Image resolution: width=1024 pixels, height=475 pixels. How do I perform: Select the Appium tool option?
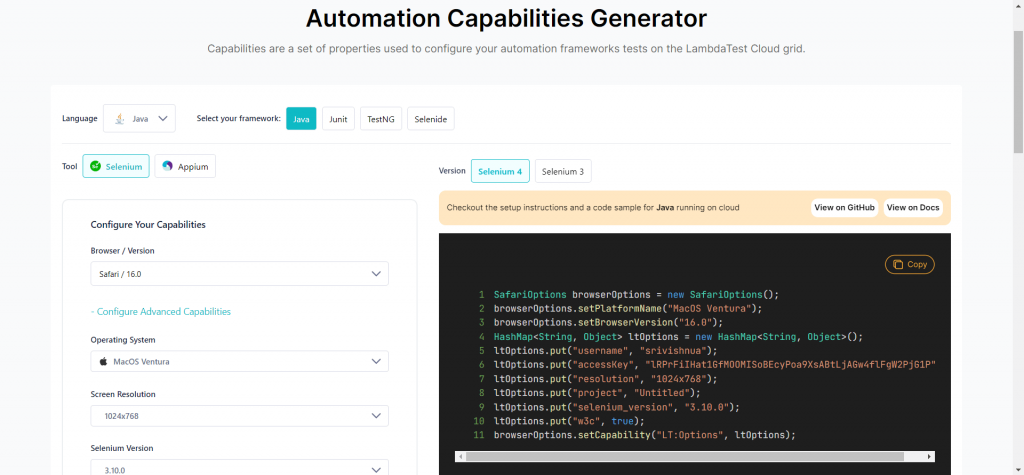pyautogui.click(x=185, y=166)
